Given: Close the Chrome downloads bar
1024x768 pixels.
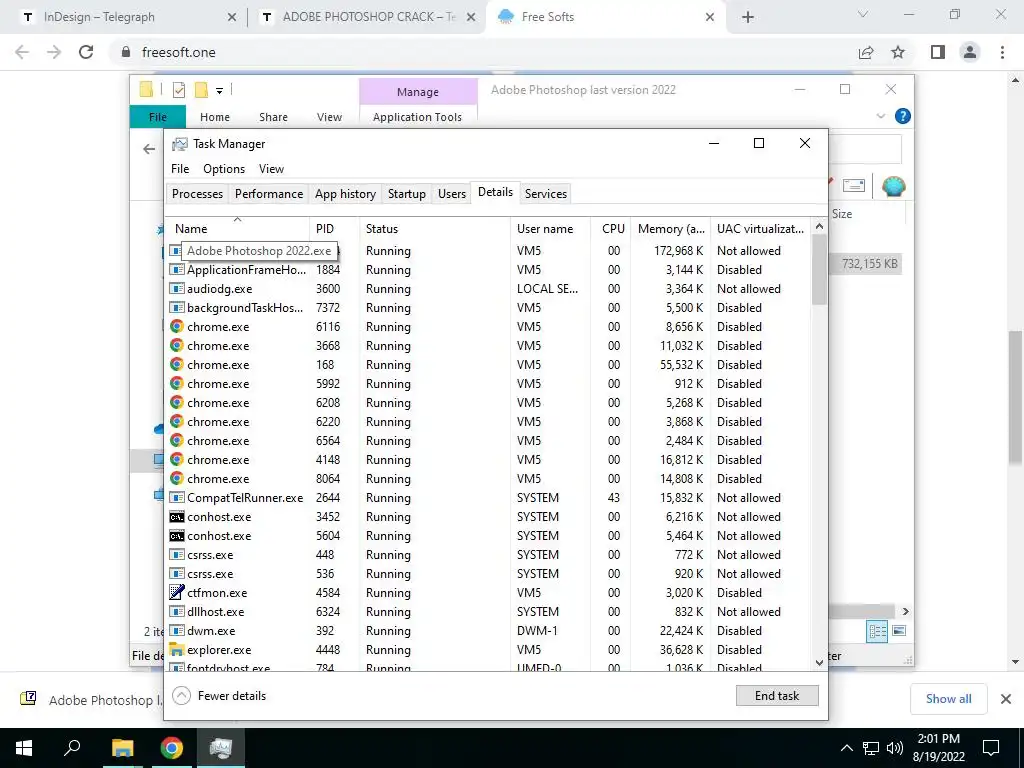Looking at the screenshot, I should point(1006,699).
